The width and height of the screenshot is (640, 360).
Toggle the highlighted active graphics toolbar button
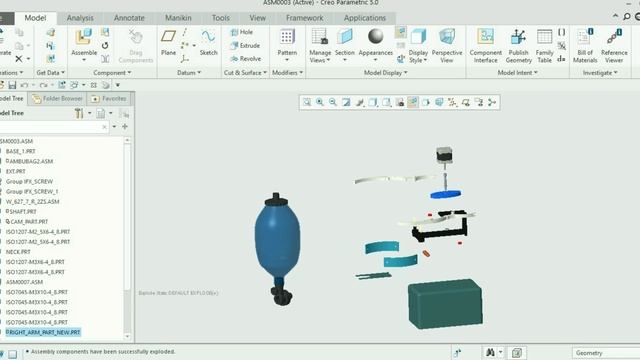pyautogui.click(x=413, y=102)
